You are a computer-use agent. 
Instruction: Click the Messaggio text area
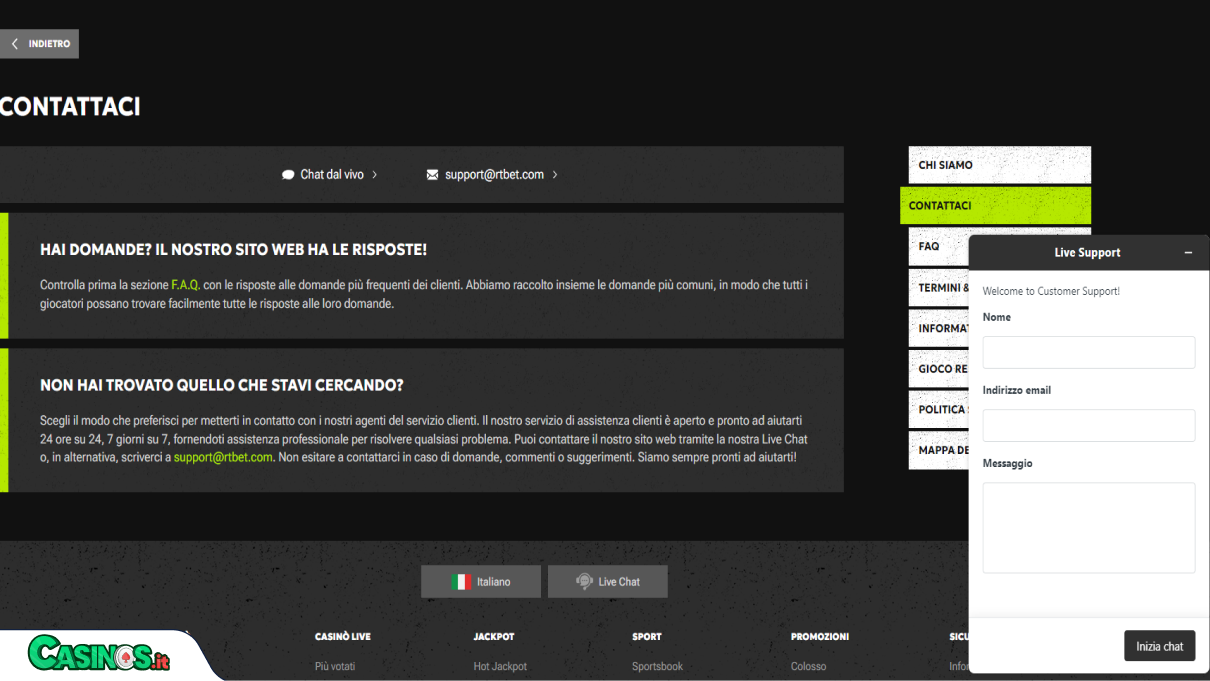(1088, 528)
